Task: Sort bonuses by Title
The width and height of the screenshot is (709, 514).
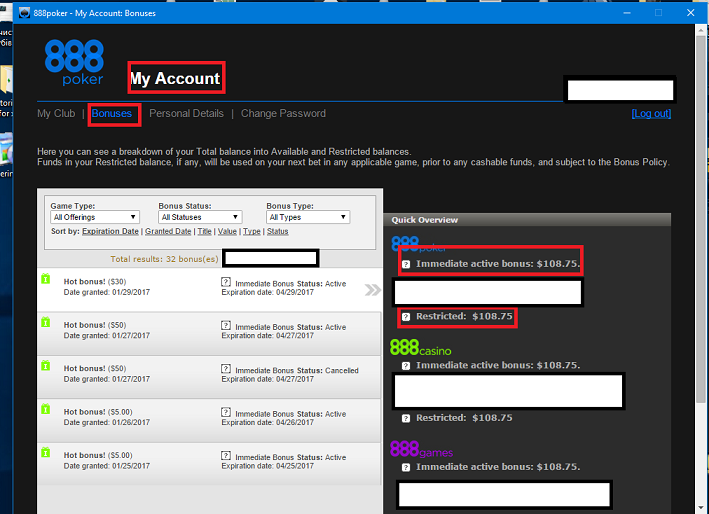Action: pos(204,231)
